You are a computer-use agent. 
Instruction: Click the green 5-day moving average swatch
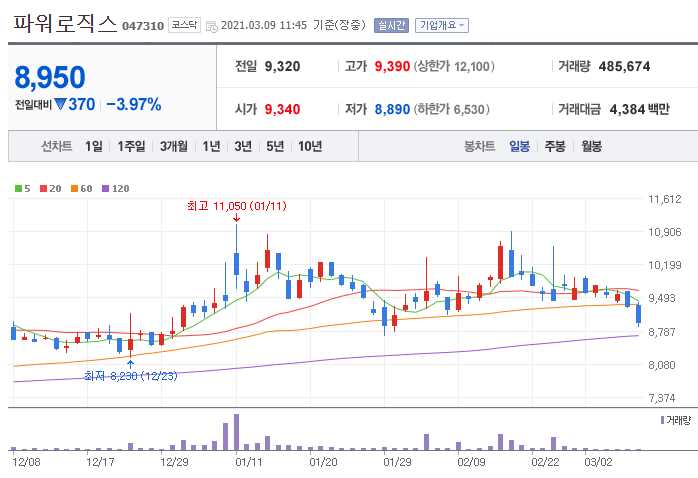pyautogui.click(x=18, y=189)
